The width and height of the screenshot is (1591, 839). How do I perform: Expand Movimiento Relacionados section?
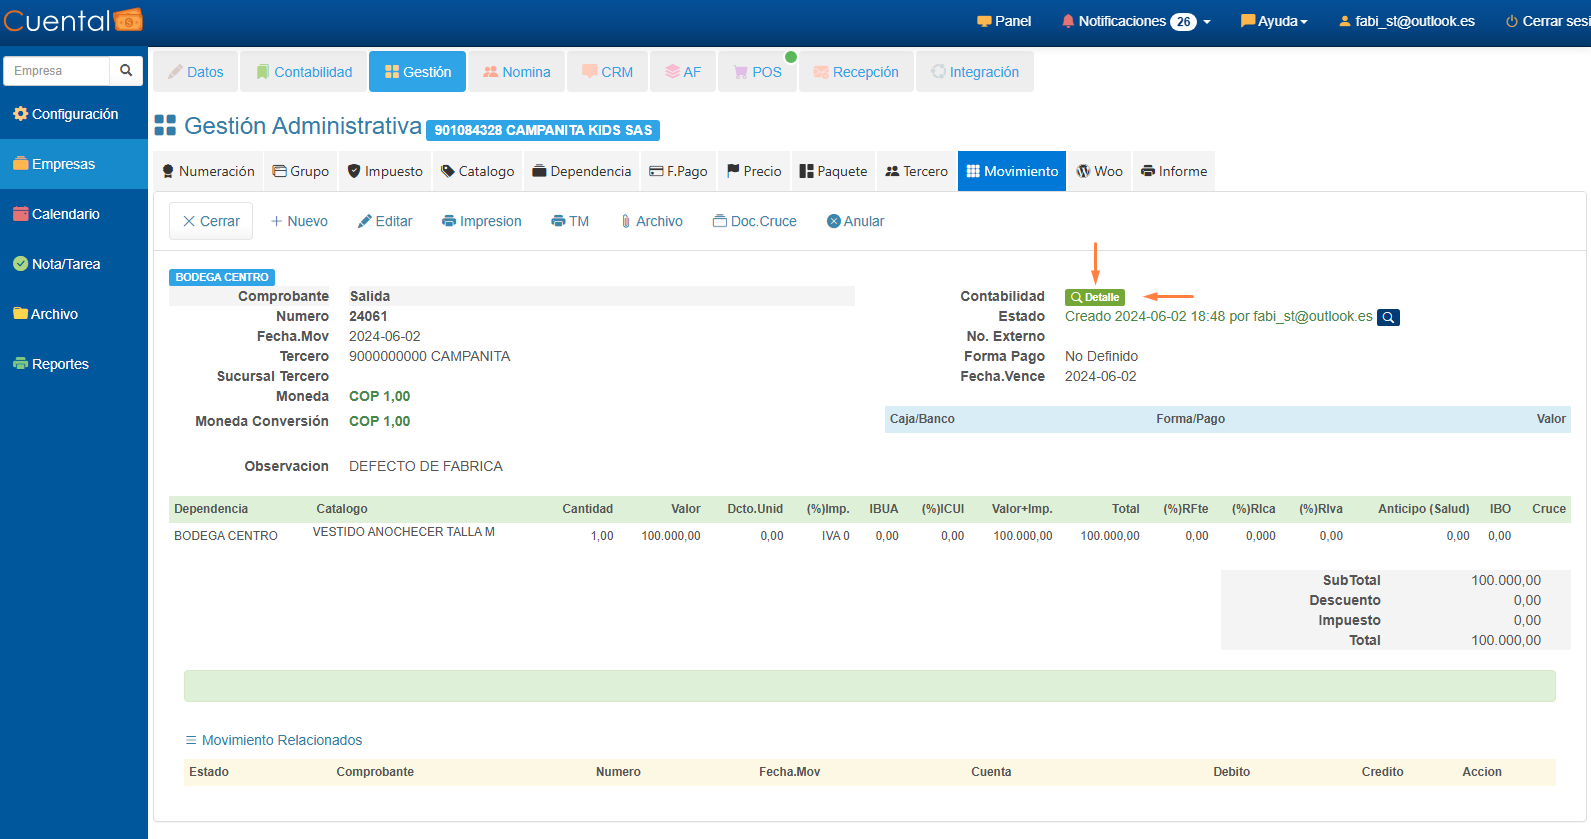(x=273, y=740)
